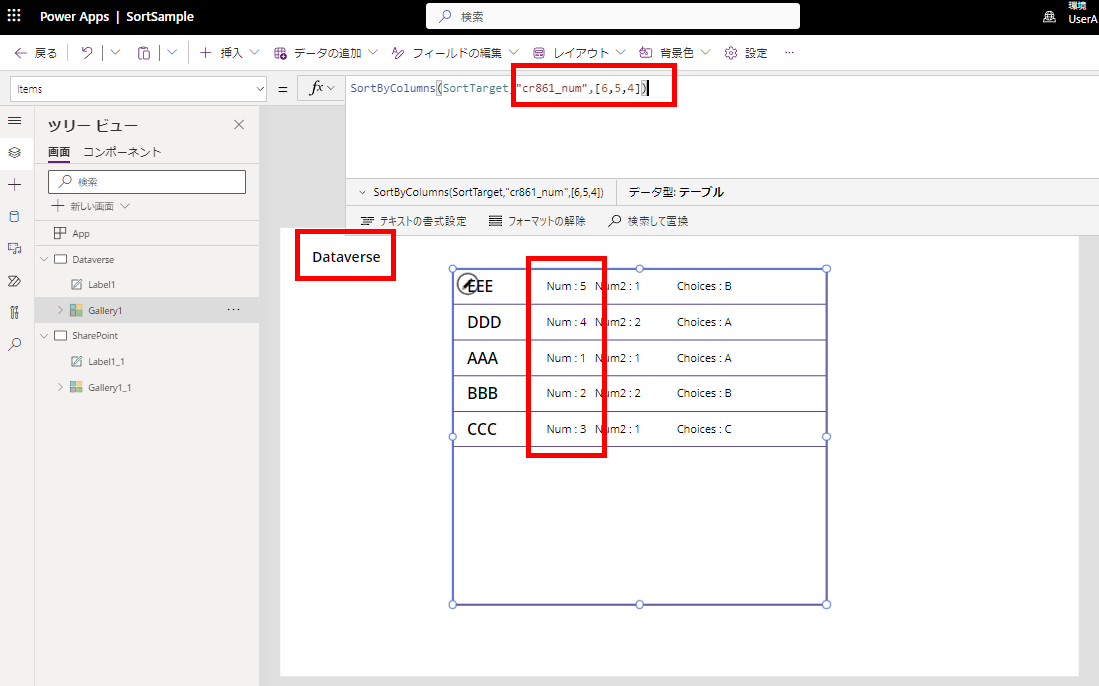Collapse the Dataverse screen node
Screen dimensions: 1099x686
click(44, 259)
